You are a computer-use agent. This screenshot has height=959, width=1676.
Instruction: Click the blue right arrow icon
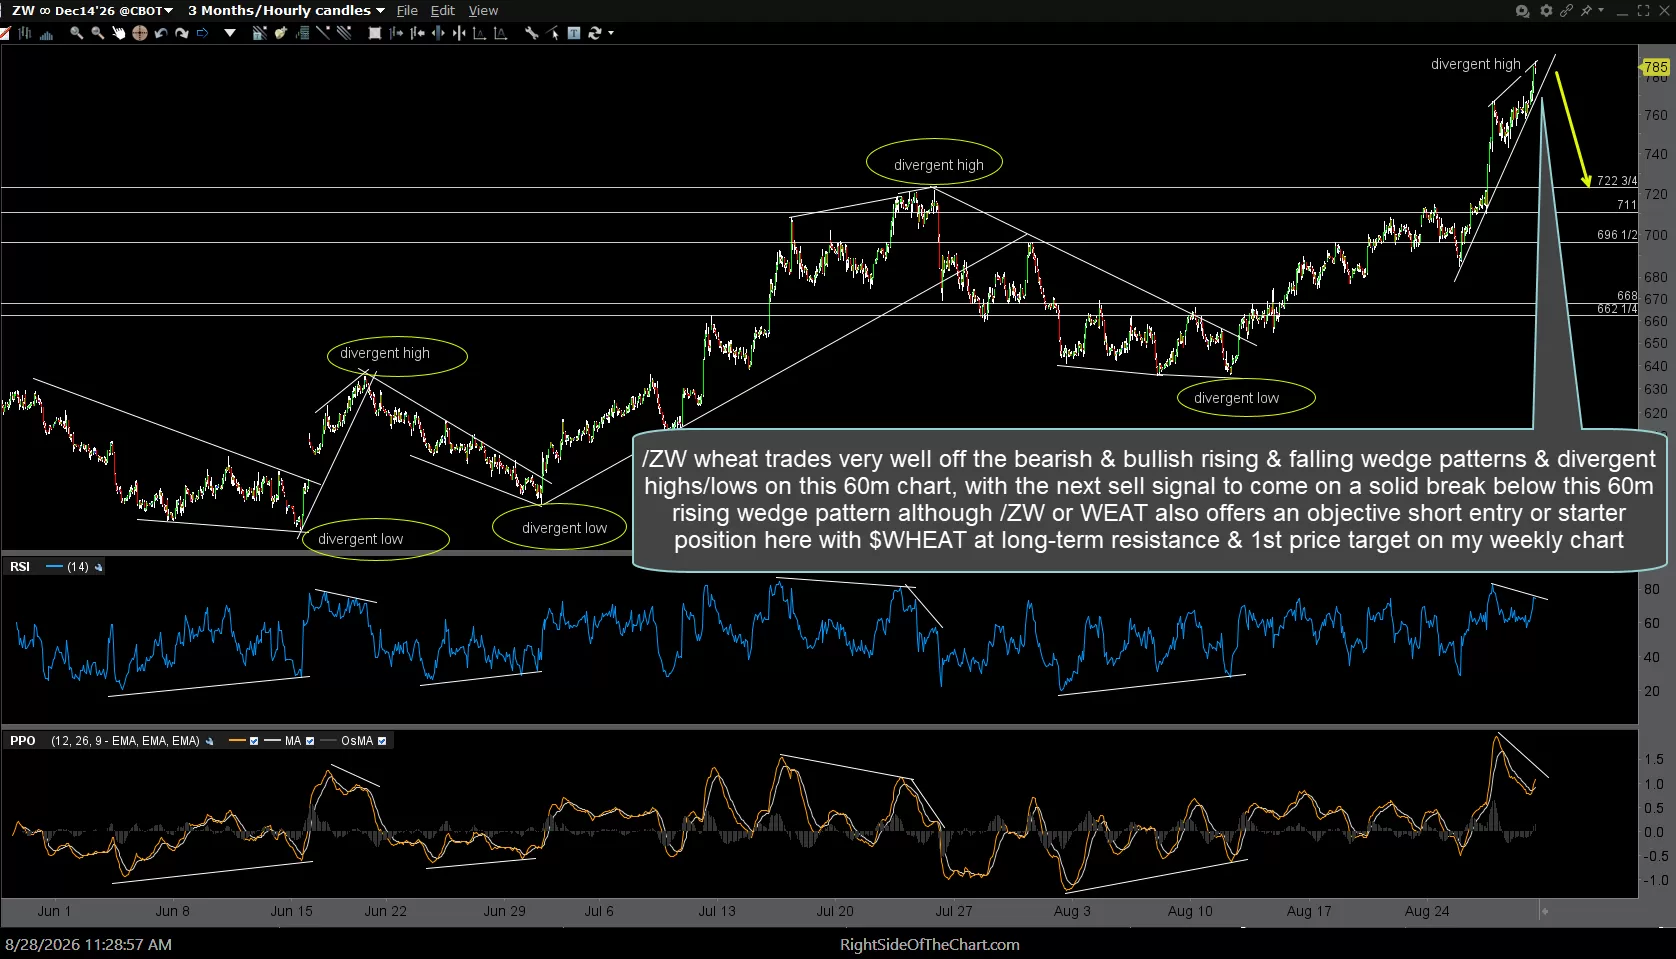202,33
